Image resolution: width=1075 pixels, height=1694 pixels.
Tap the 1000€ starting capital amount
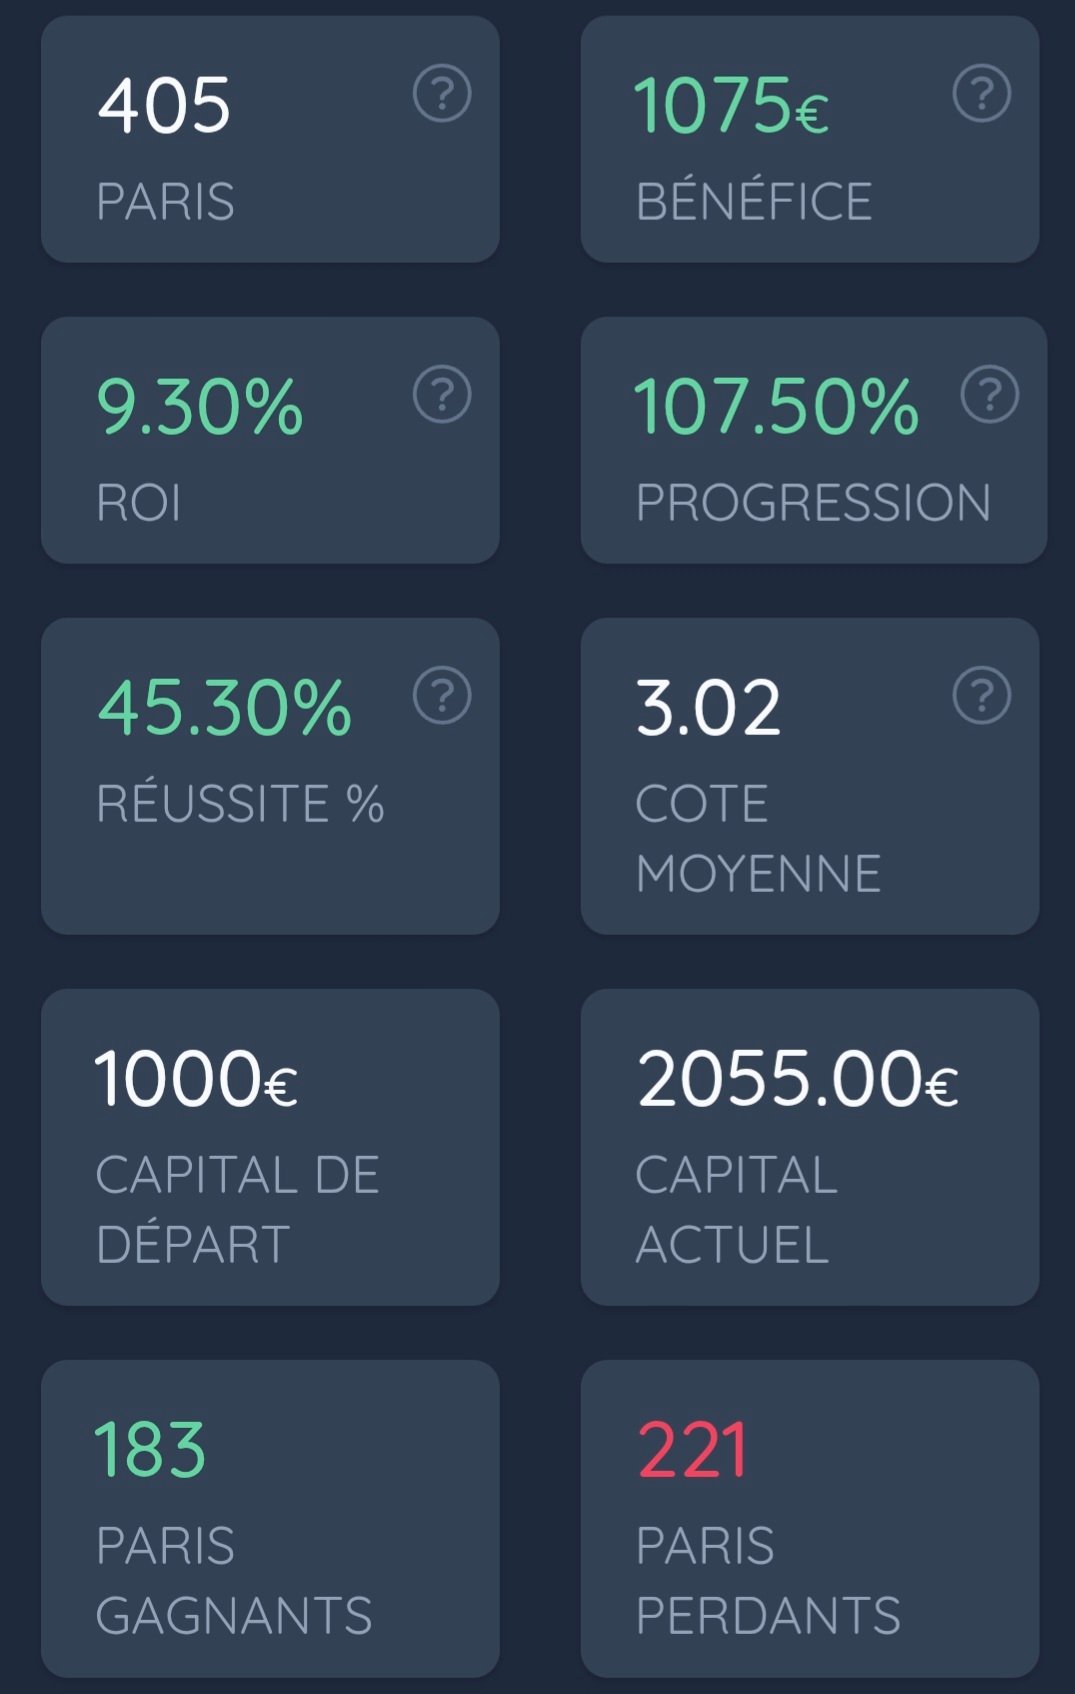click(196, 1079)
